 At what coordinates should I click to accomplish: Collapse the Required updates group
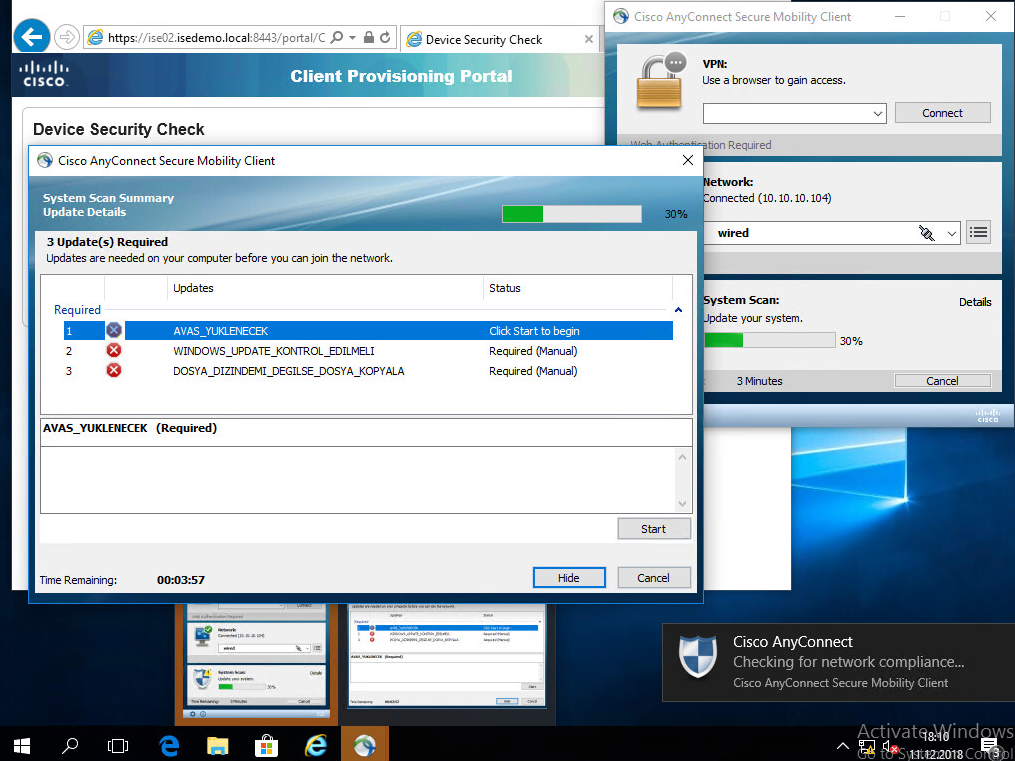pyautogui.click(x=678, y=310)
